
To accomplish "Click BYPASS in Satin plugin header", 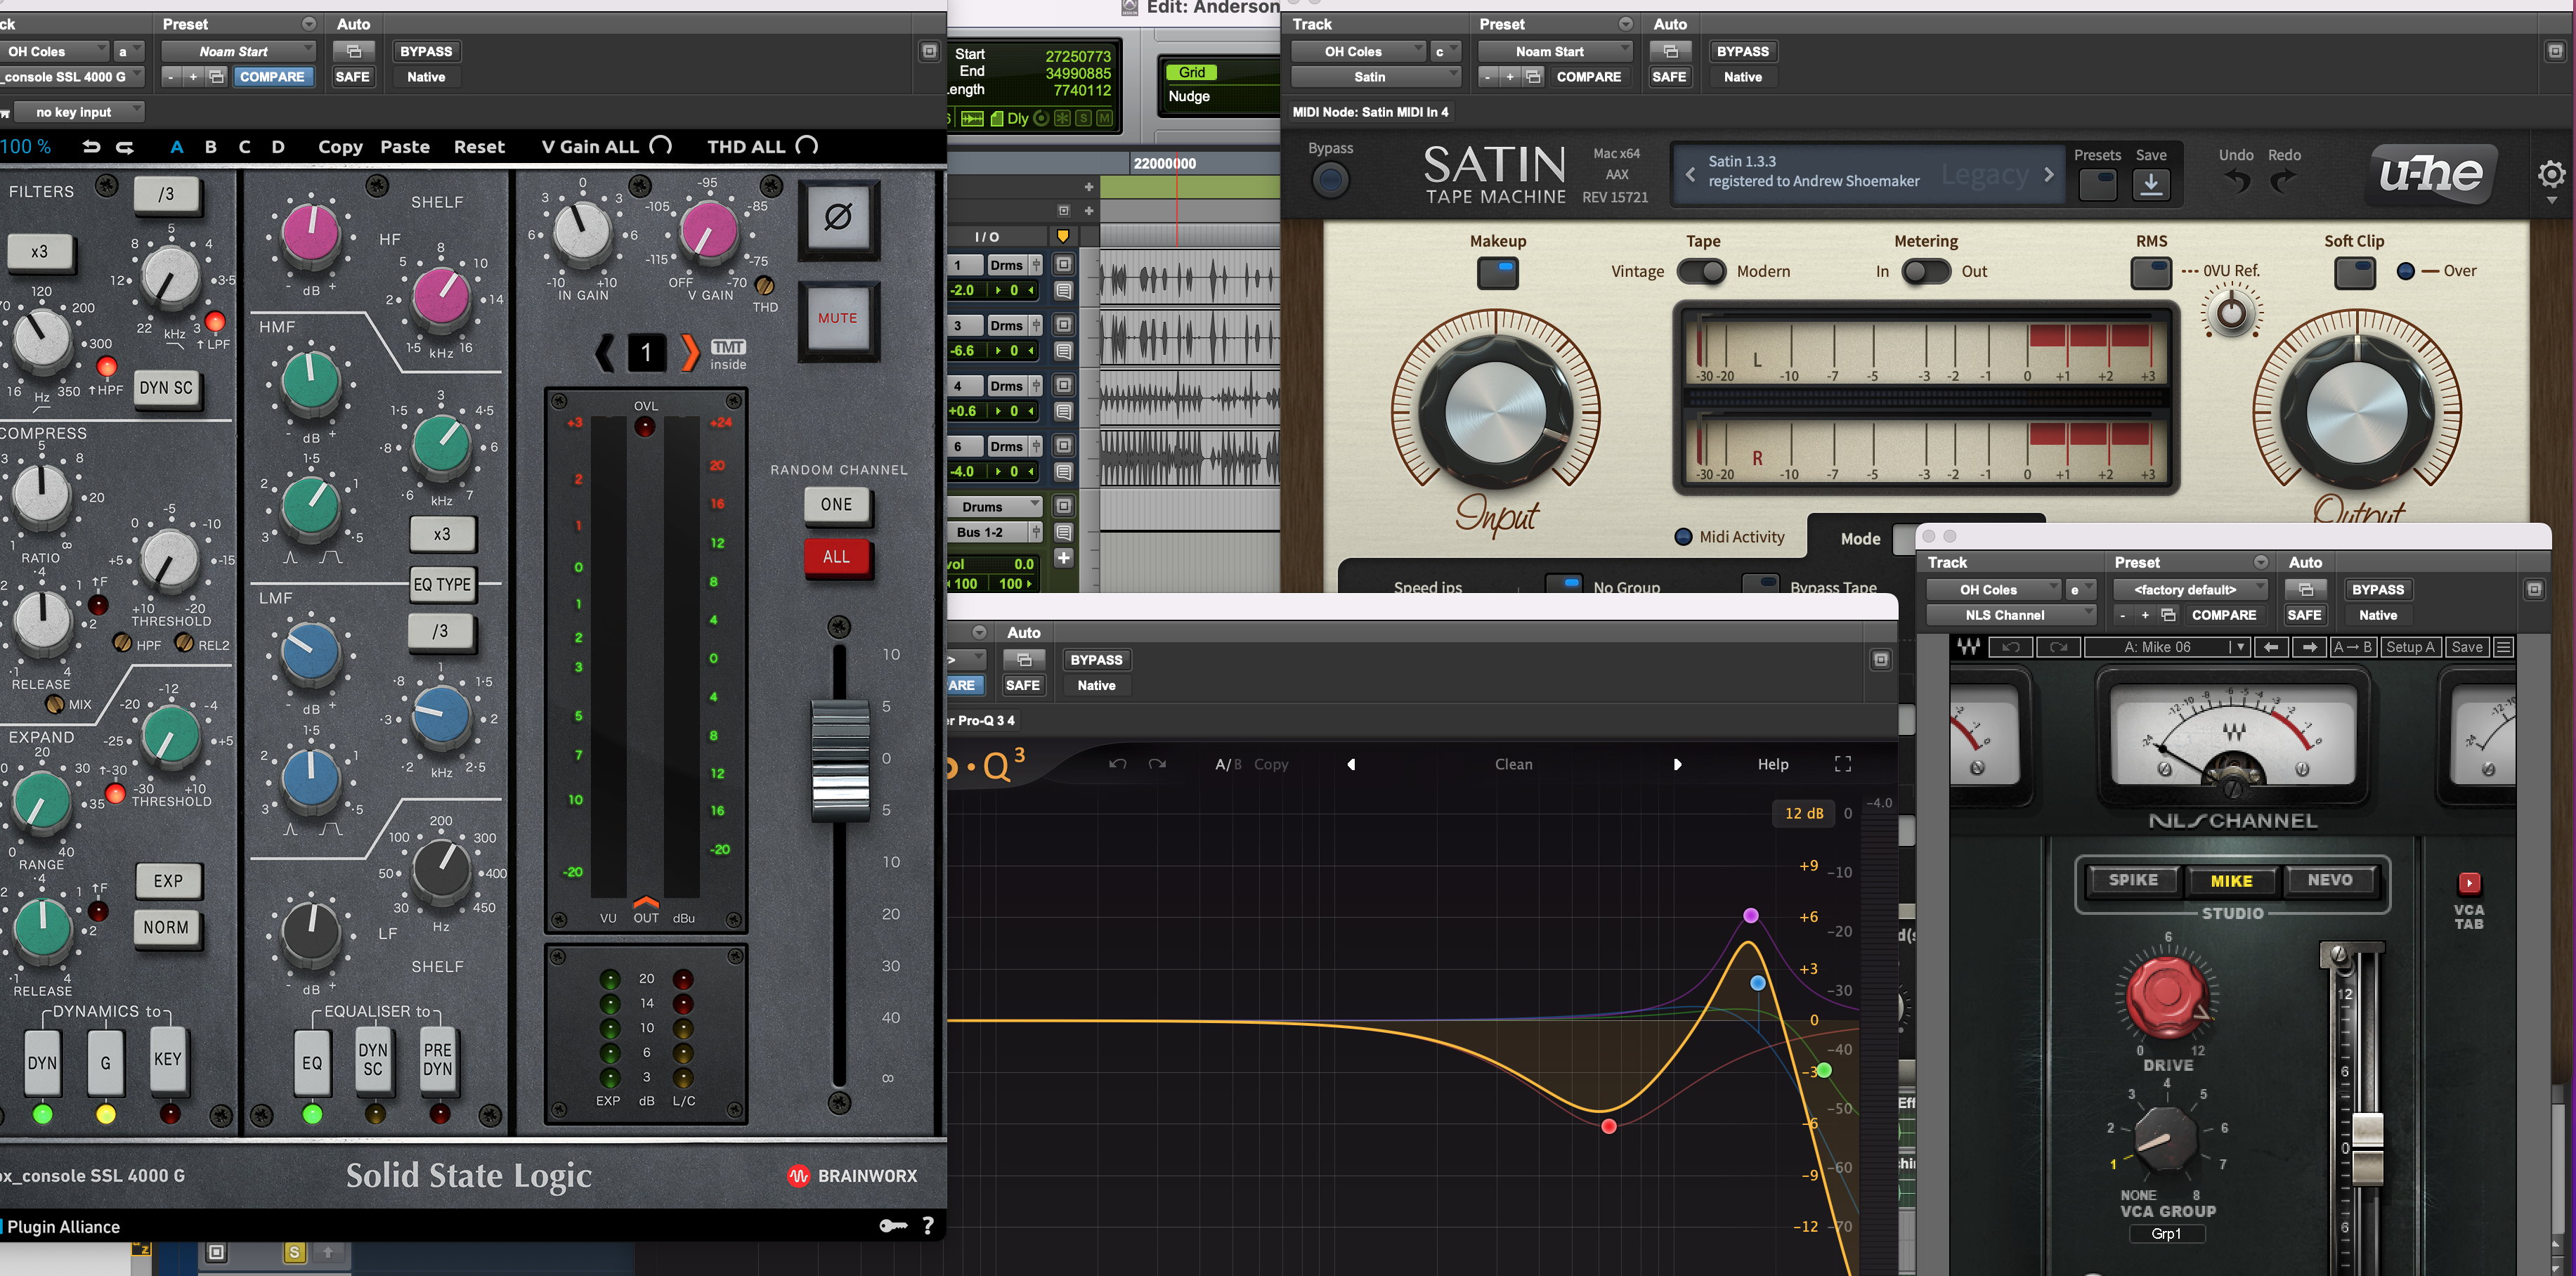I will click(1742, 51).
